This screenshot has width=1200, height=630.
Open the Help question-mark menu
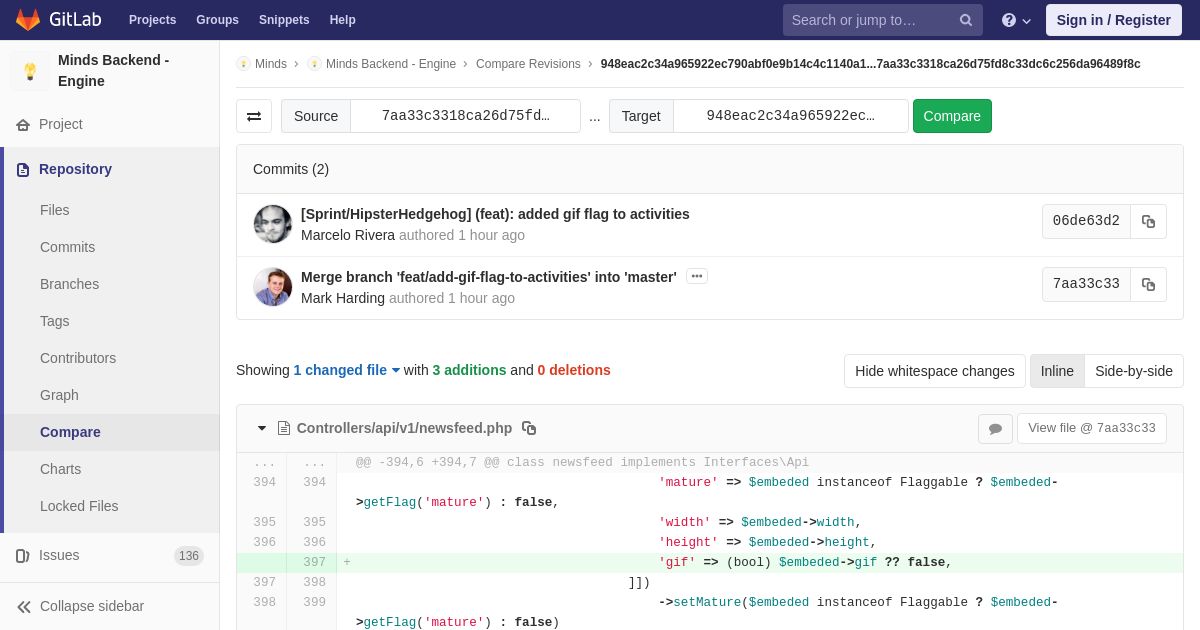(x=1016, y=20)
